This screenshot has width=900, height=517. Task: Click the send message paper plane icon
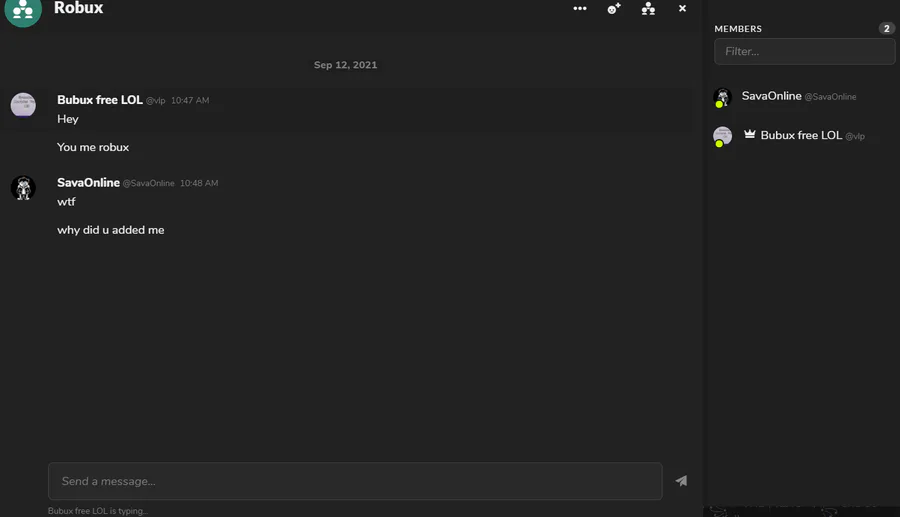[x=681, y=481]
